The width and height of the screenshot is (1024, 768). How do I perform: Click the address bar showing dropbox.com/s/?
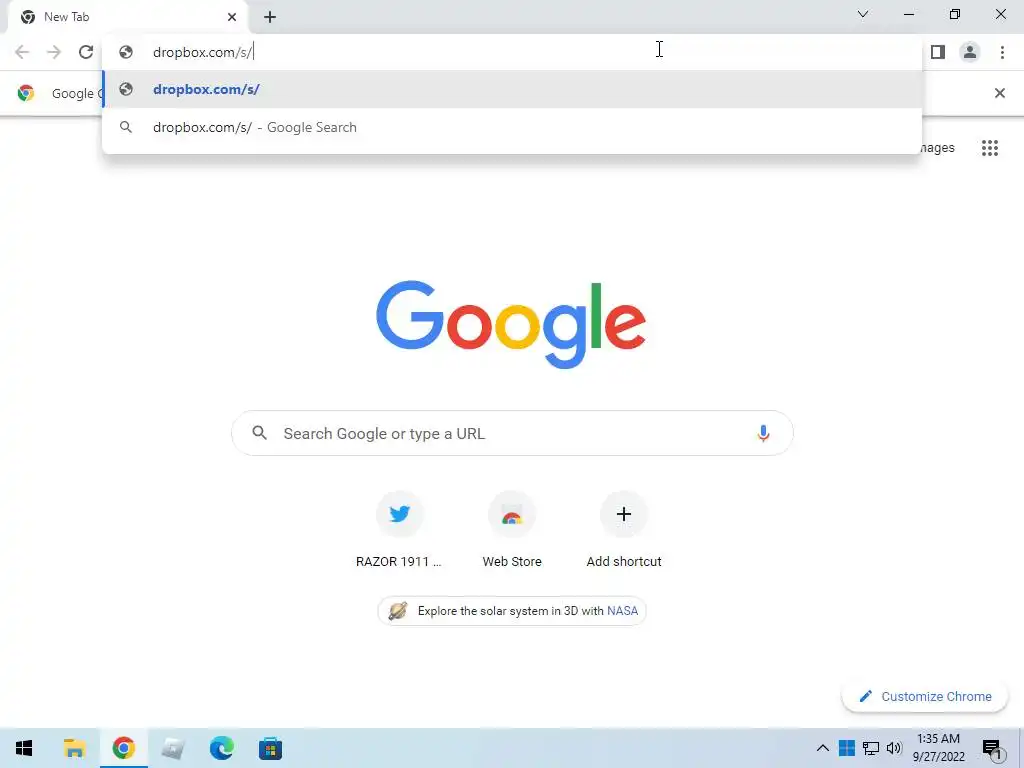coord(512,52)
